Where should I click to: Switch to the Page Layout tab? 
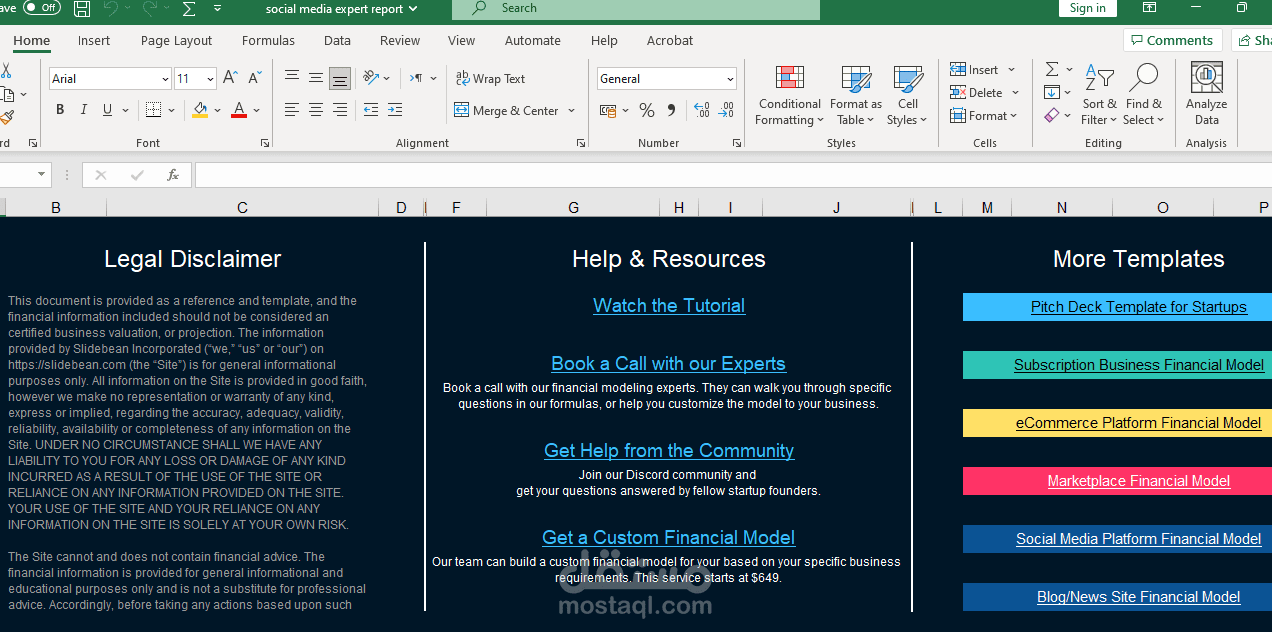click(x=176, y=41)
